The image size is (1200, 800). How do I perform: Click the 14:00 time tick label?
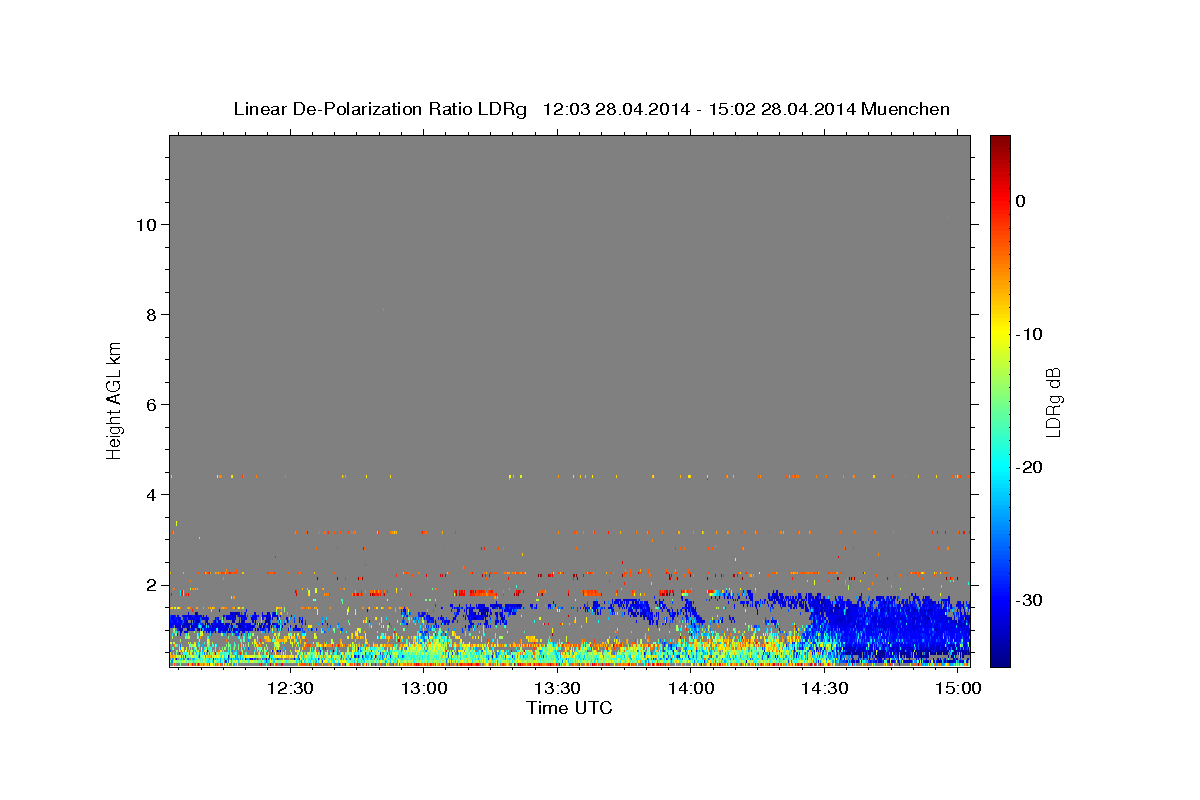691,689
